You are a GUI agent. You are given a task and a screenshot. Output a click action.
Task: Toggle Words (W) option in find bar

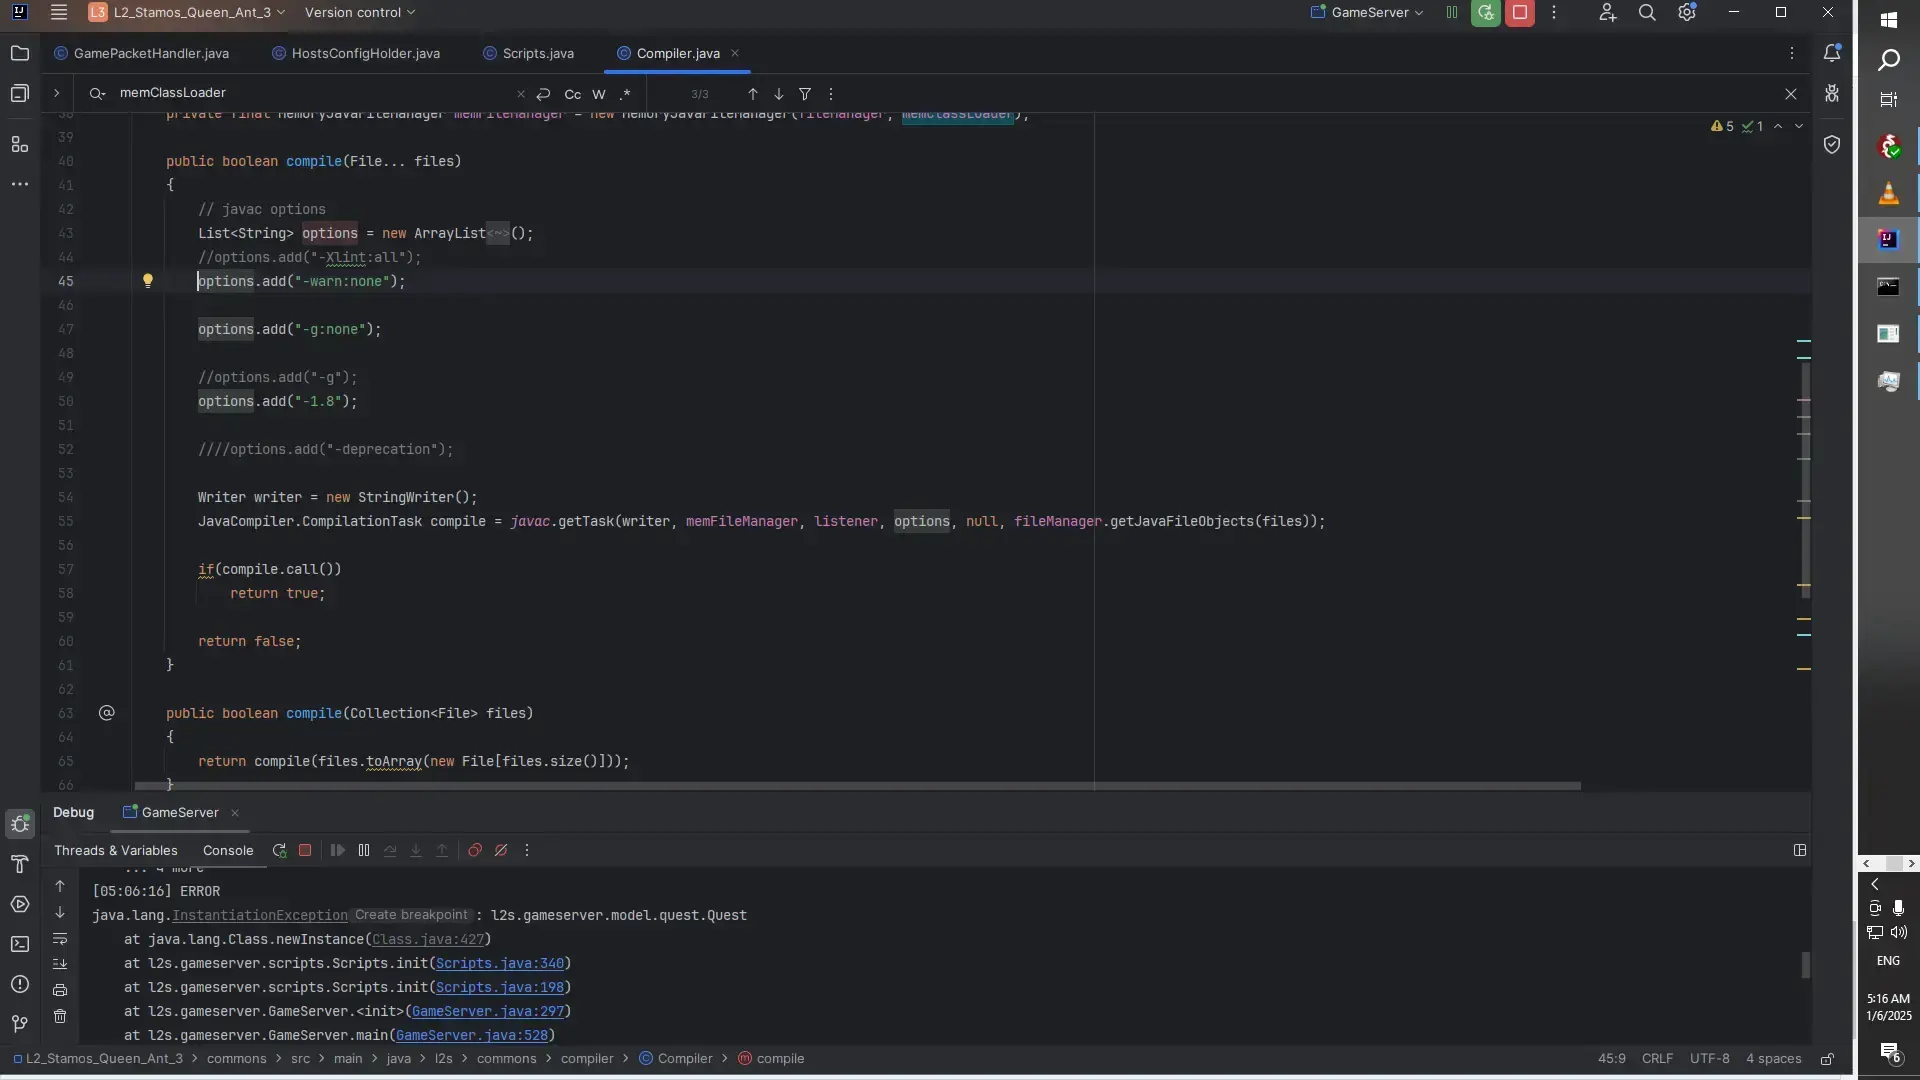pyautogui.click(x=599, y=94)
